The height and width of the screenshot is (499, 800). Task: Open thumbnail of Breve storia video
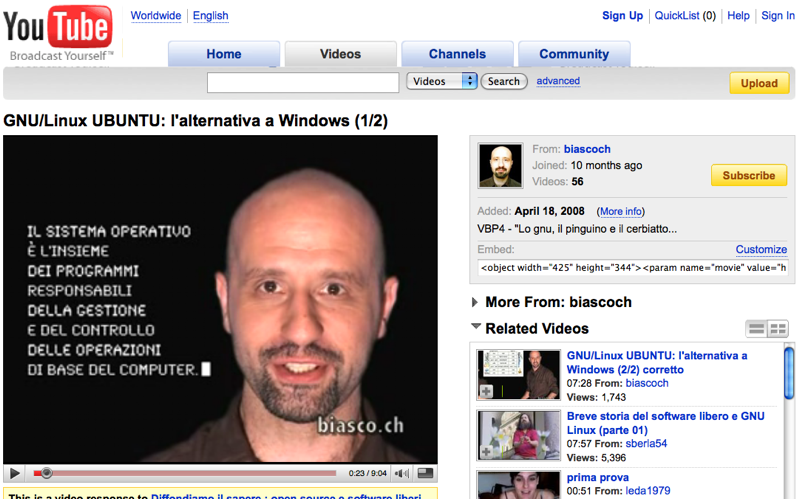point(518,435)
